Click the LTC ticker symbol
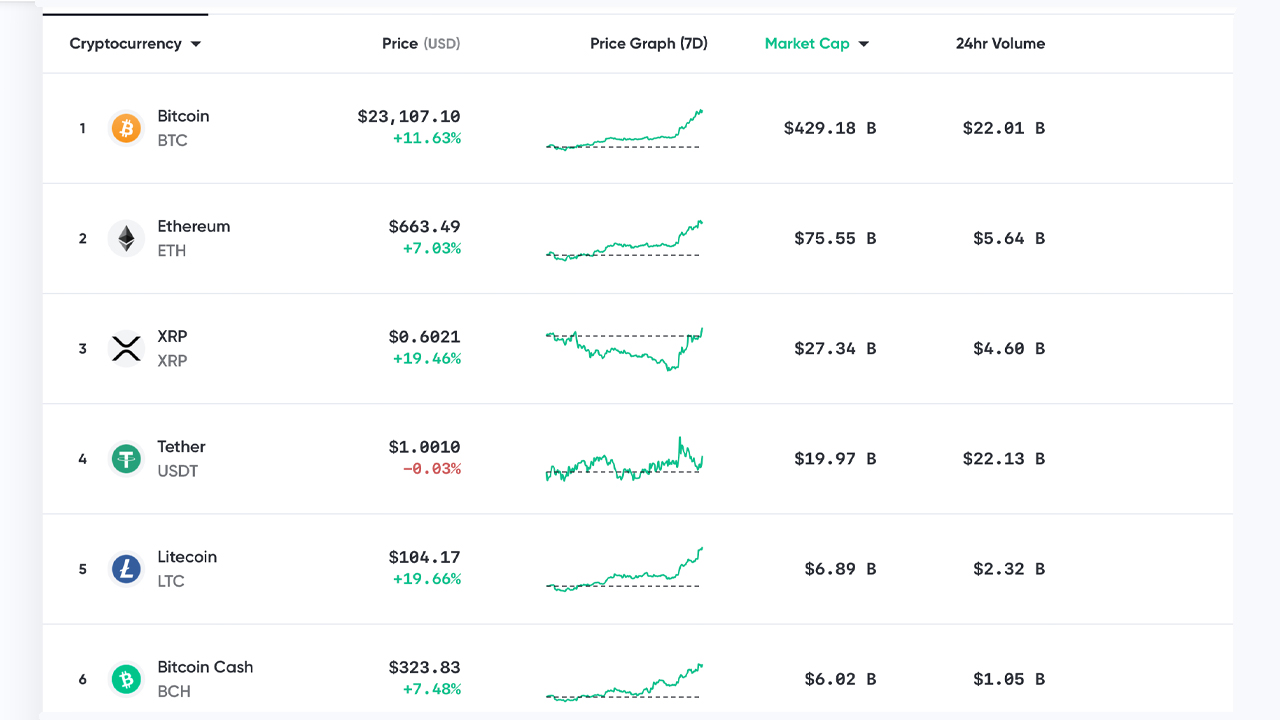 tap(171, 581)
